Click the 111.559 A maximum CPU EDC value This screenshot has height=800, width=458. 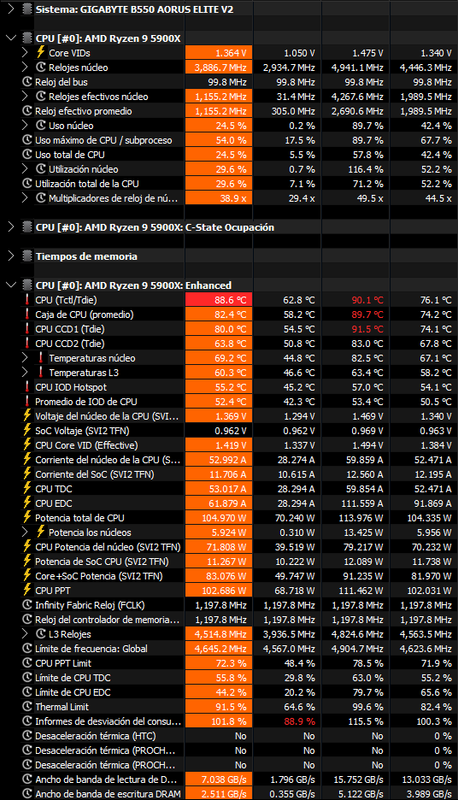[x=361, y=503]
